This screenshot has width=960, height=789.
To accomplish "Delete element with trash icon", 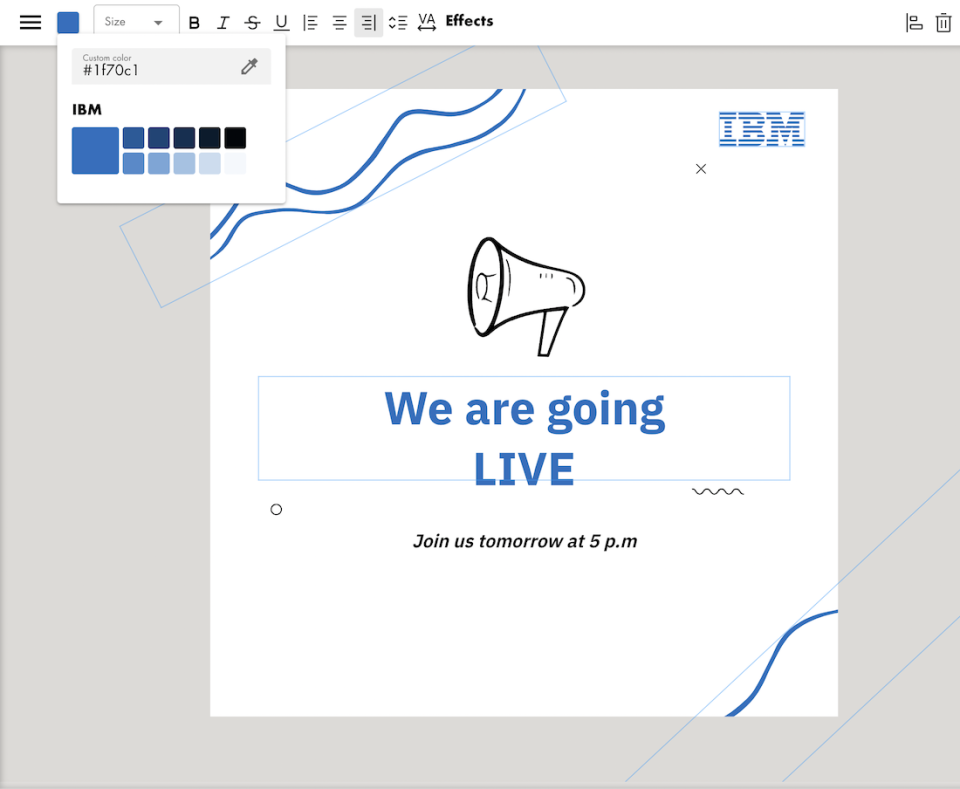I will [x=943, y=22].
